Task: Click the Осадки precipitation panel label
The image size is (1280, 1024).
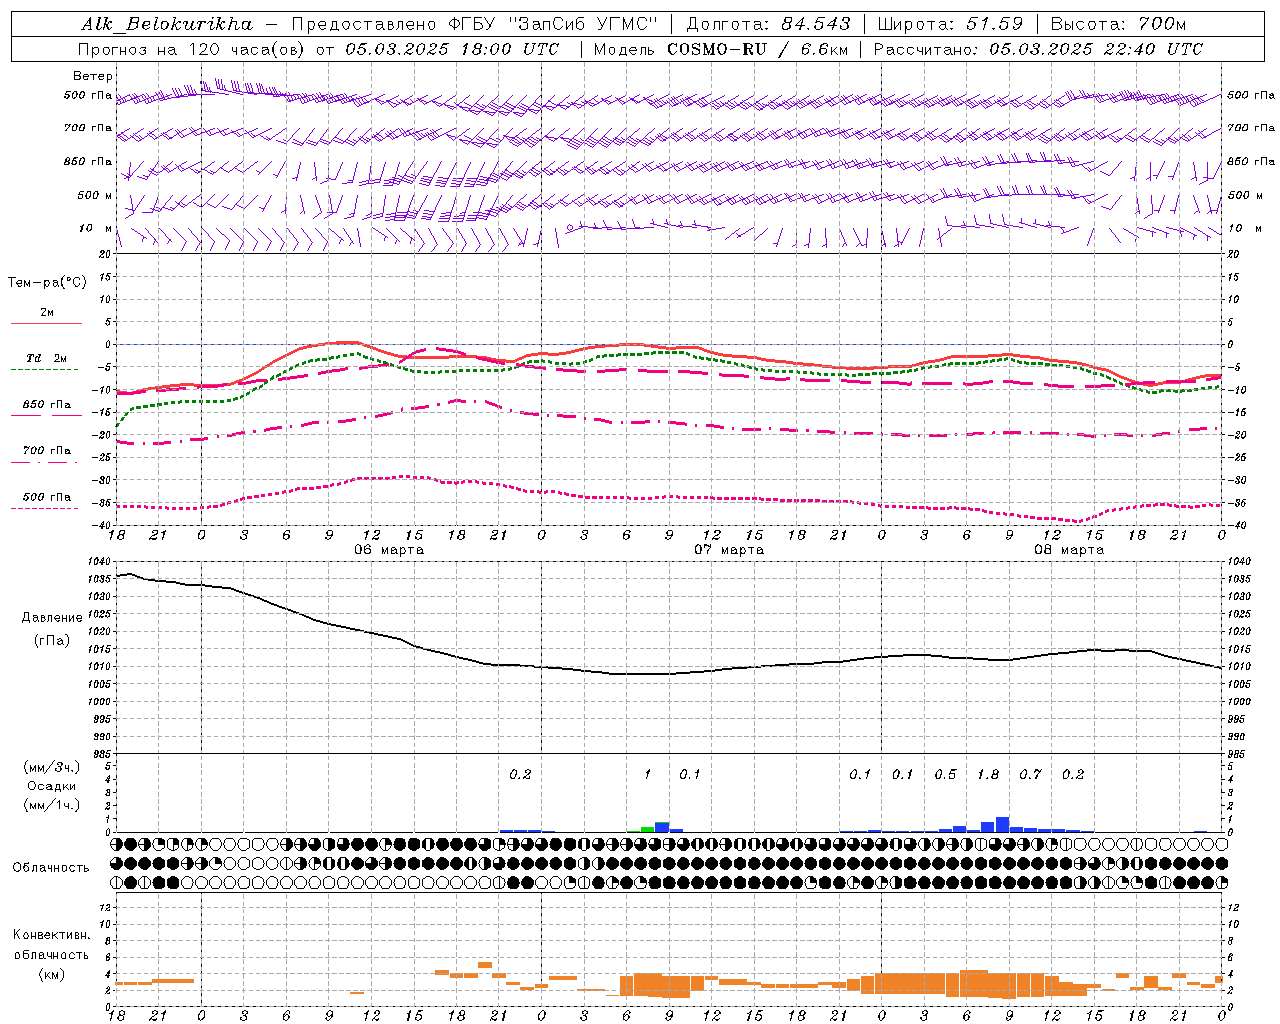Action: pyautogui.click(x=52, y=786)
